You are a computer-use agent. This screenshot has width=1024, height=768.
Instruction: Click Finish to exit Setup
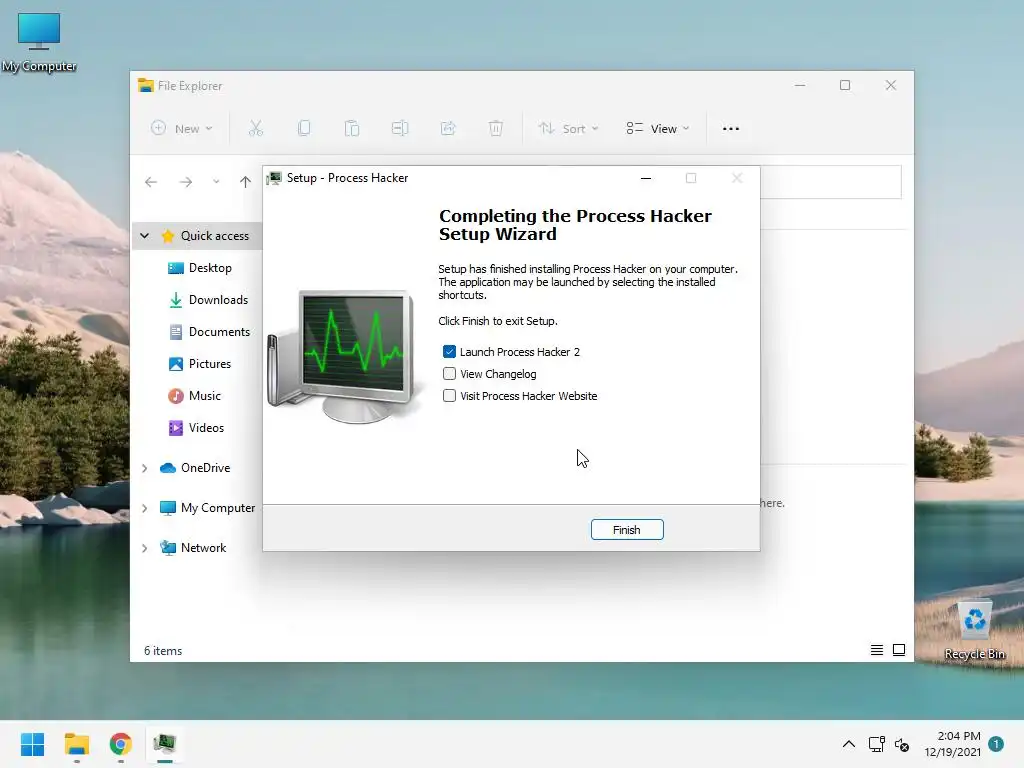(627, 530)
